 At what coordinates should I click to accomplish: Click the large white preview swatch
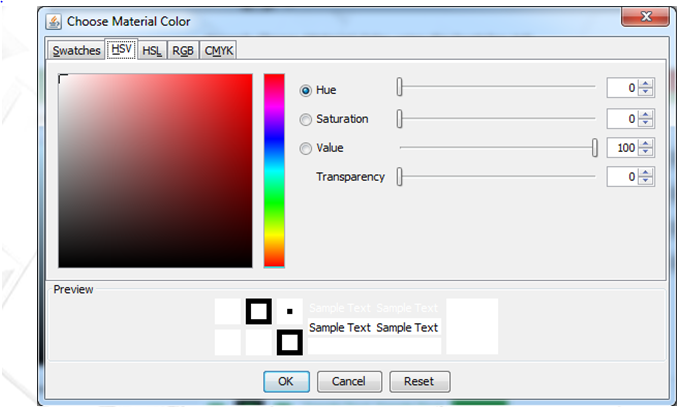[472, 326]
